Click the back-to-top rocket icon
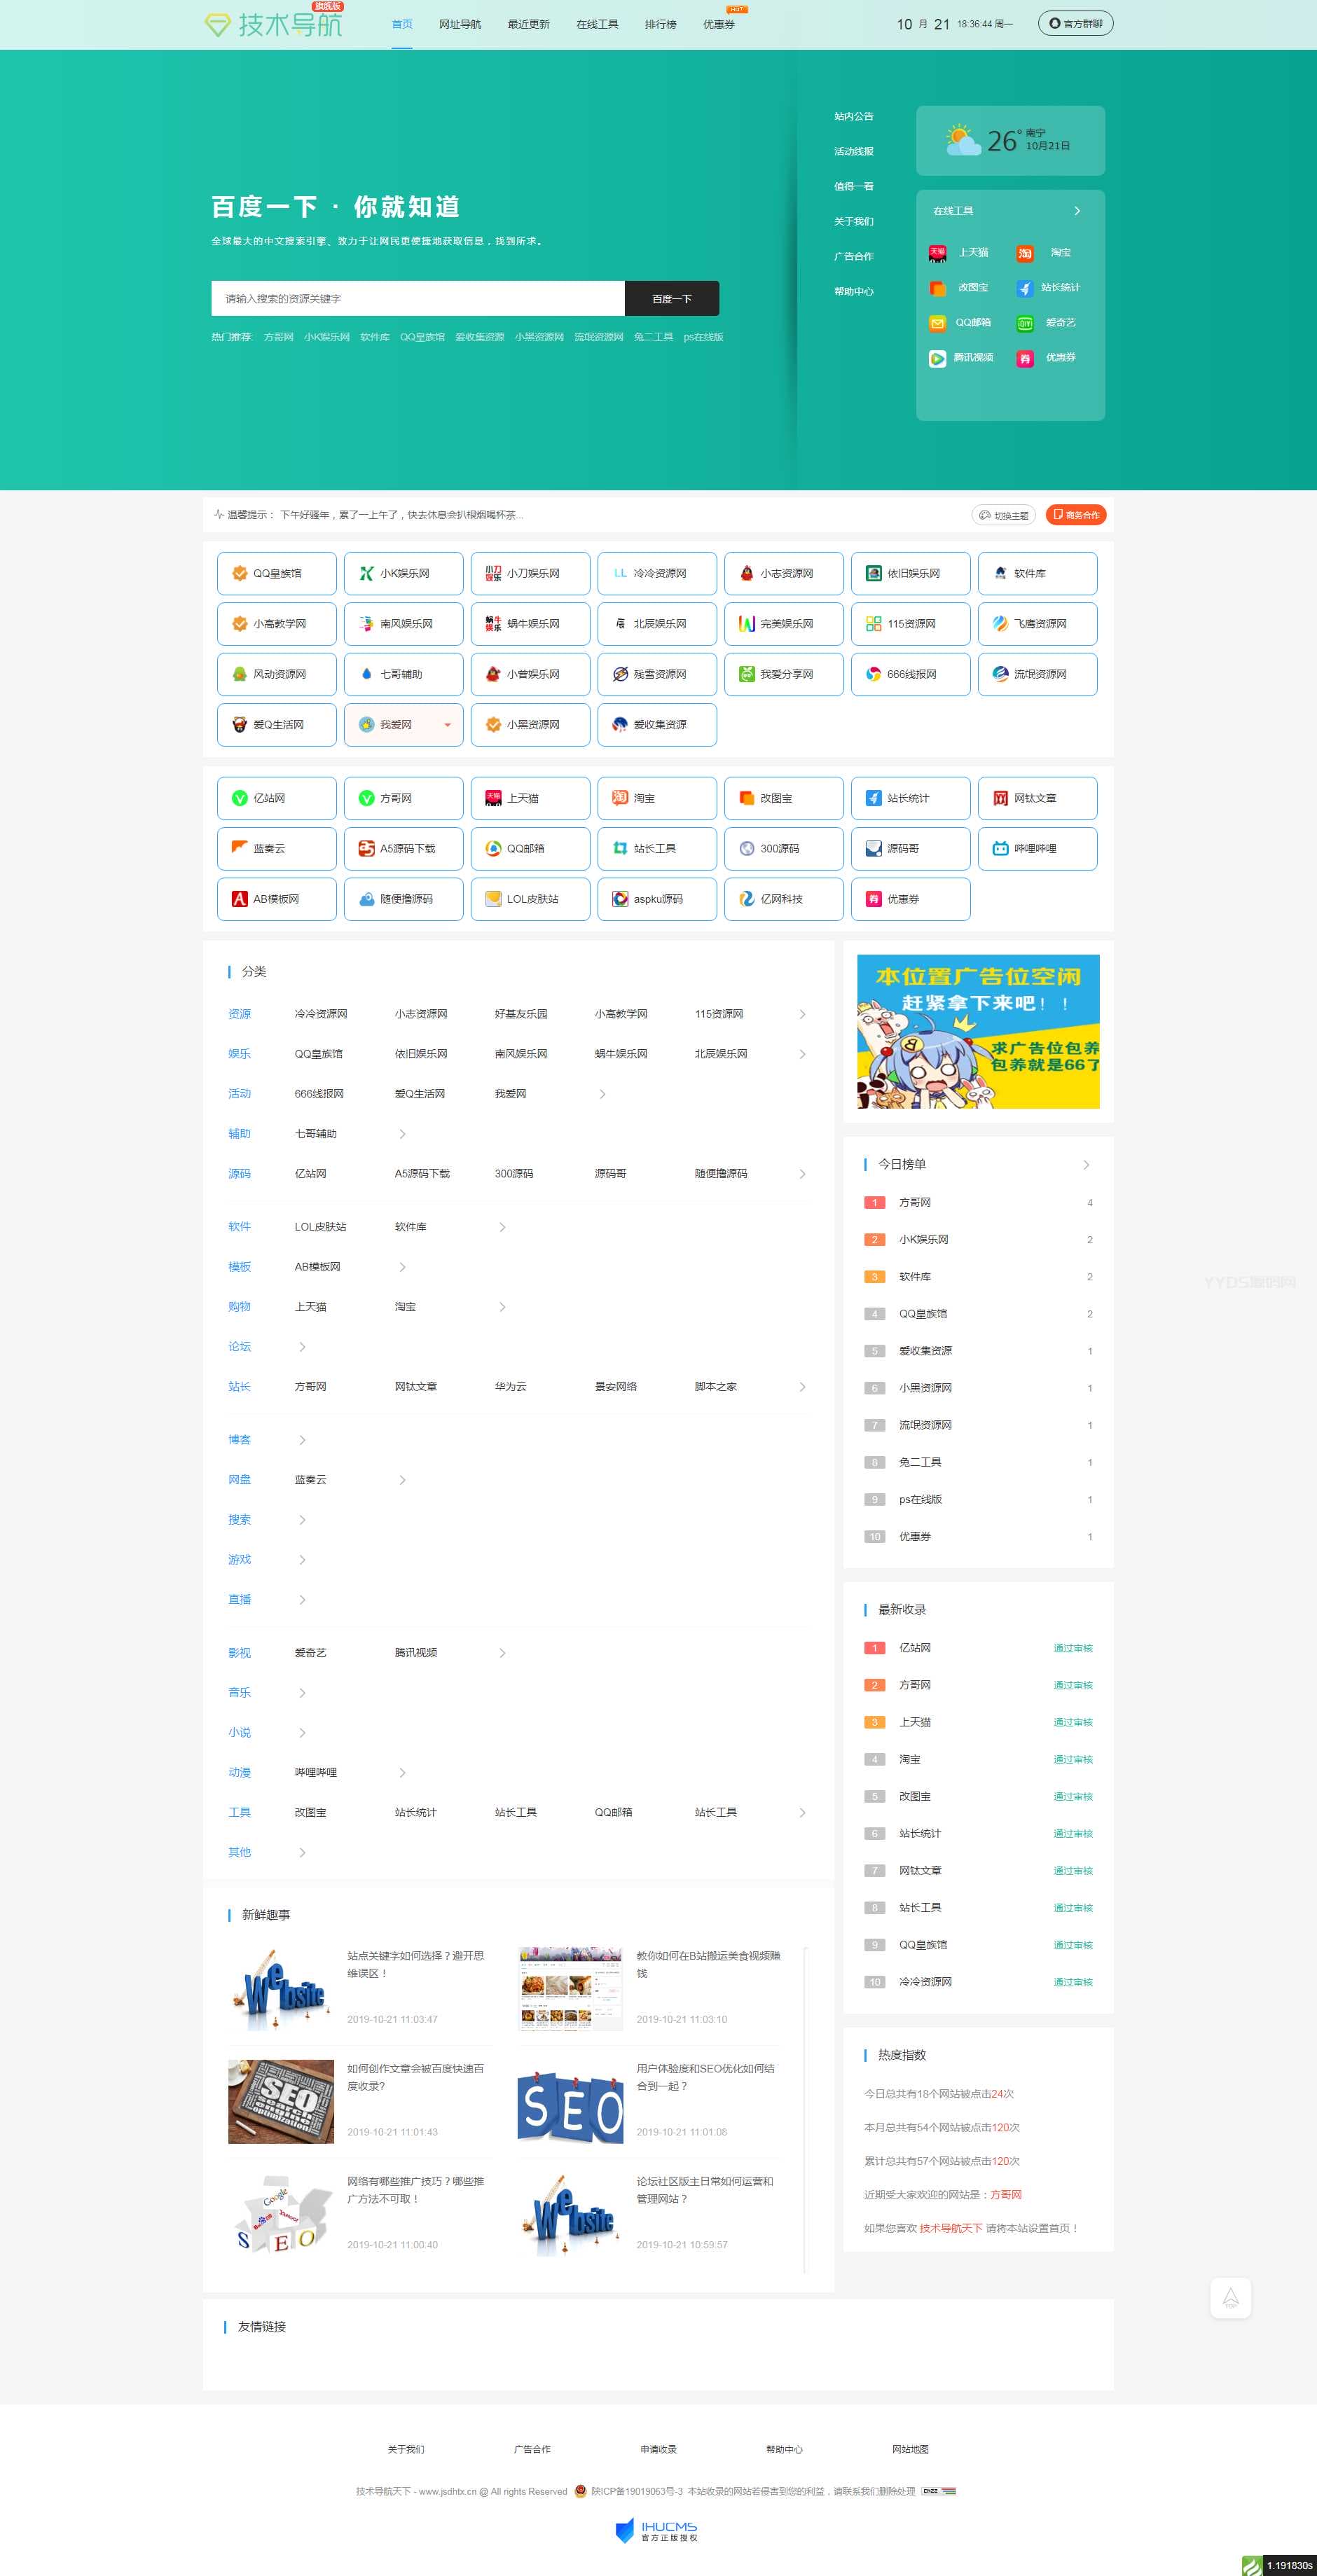The height and width of the screenshot is (2576, 1317). pos(1231,2298)
